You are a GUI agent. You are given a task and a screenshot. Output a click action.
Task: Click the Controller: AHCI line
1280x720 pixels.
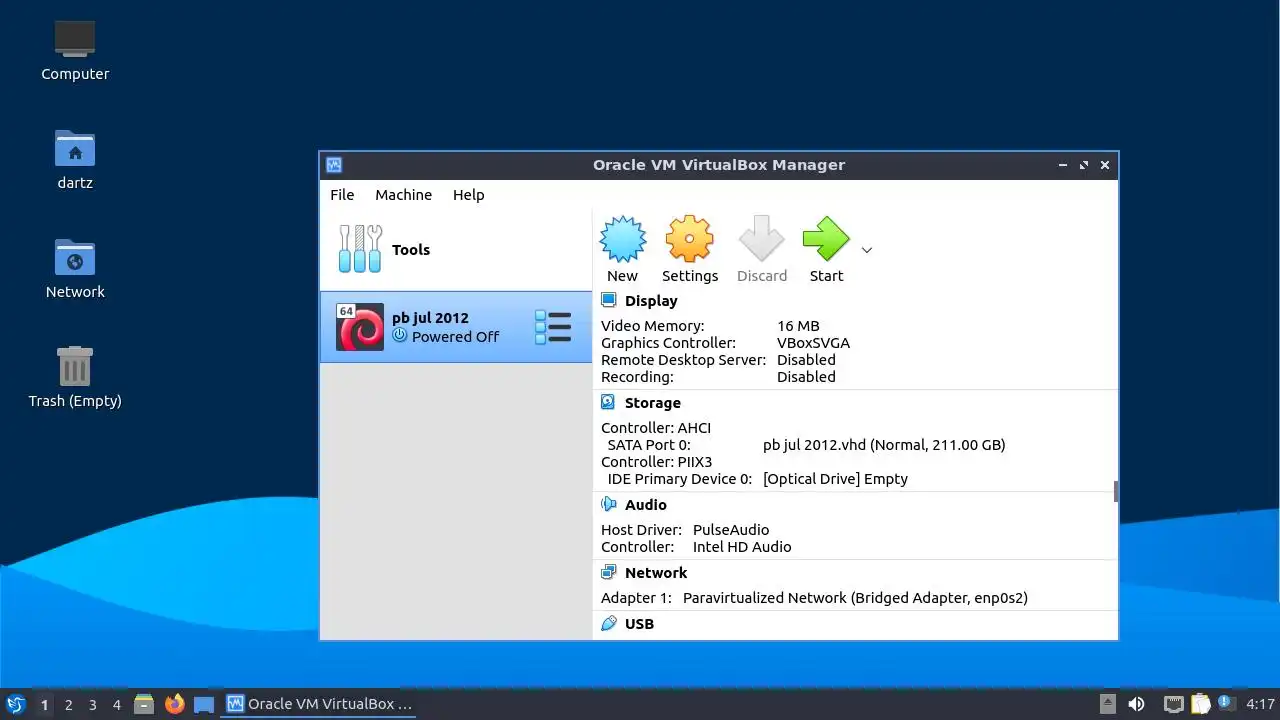(656, 428)
